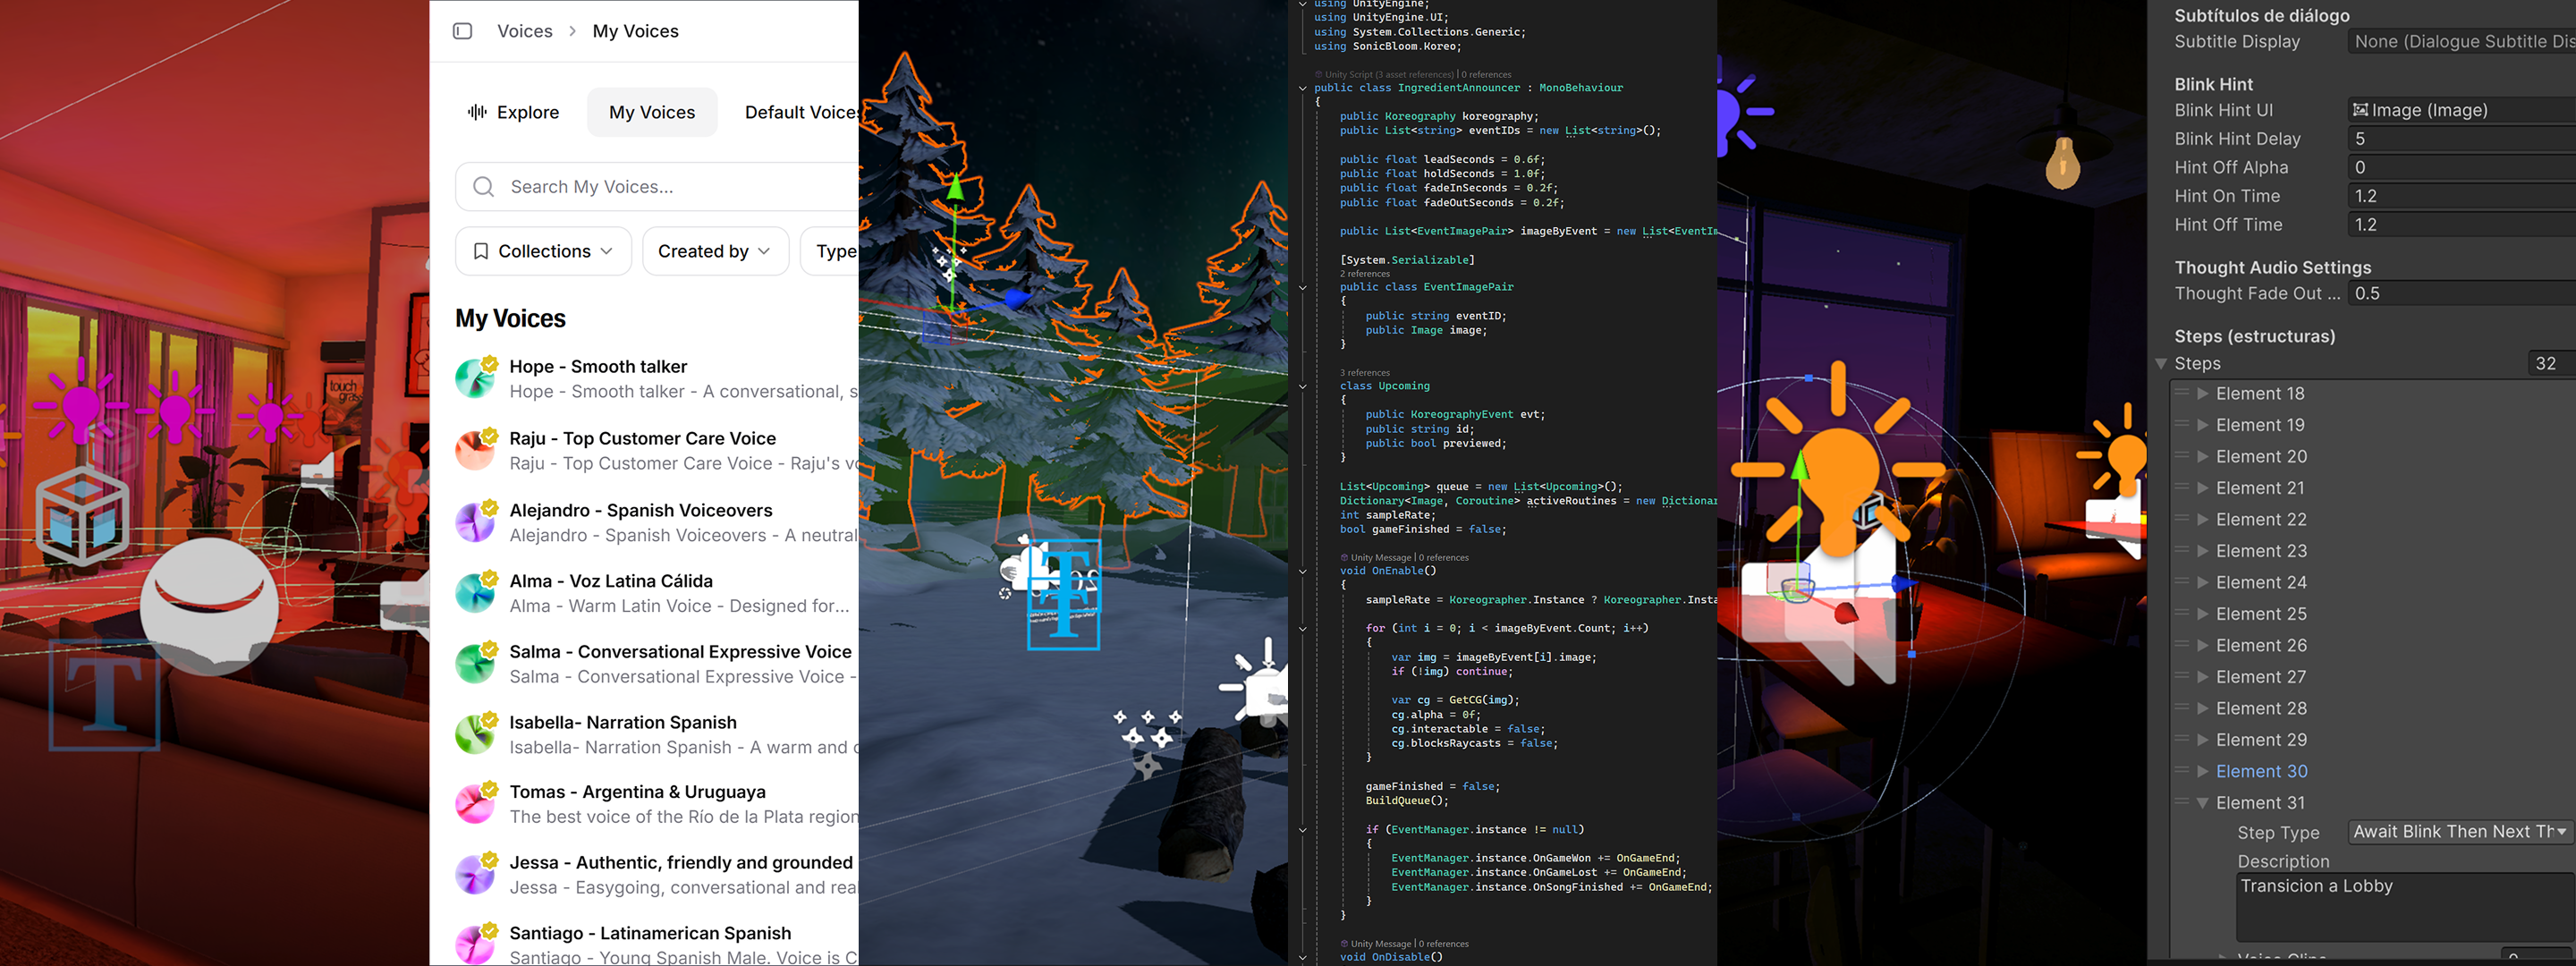Click the Explore waveform icon
Screen dimensions: 2576x966
coord(477,112)
